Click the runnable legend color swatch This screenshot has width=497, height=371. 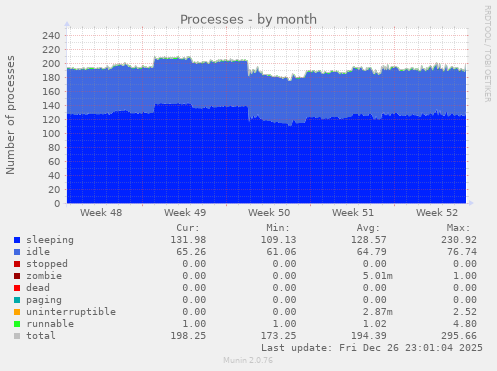[17, 324]
